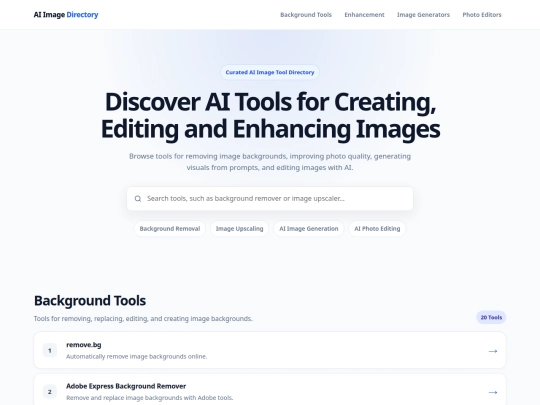The image size is (540, 405).
Task: Click 'Tools for removing, replacing, editing' section description
Action: click(143, 319)
